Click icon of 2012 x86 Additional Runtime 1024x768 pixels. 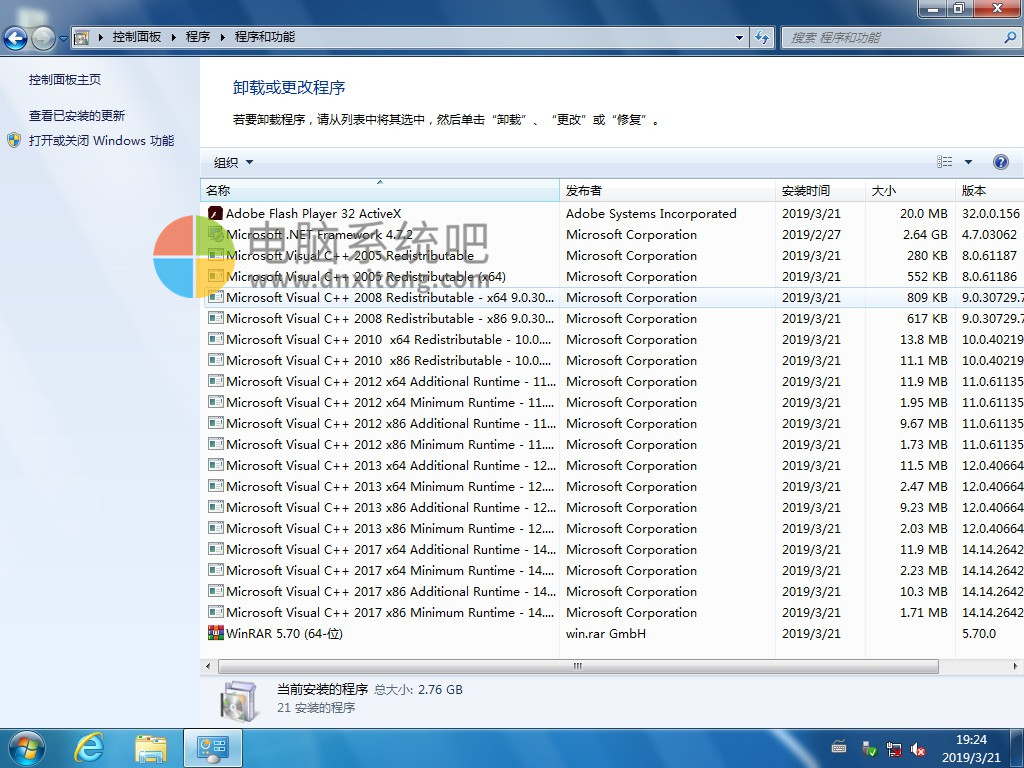click(215, 423)
